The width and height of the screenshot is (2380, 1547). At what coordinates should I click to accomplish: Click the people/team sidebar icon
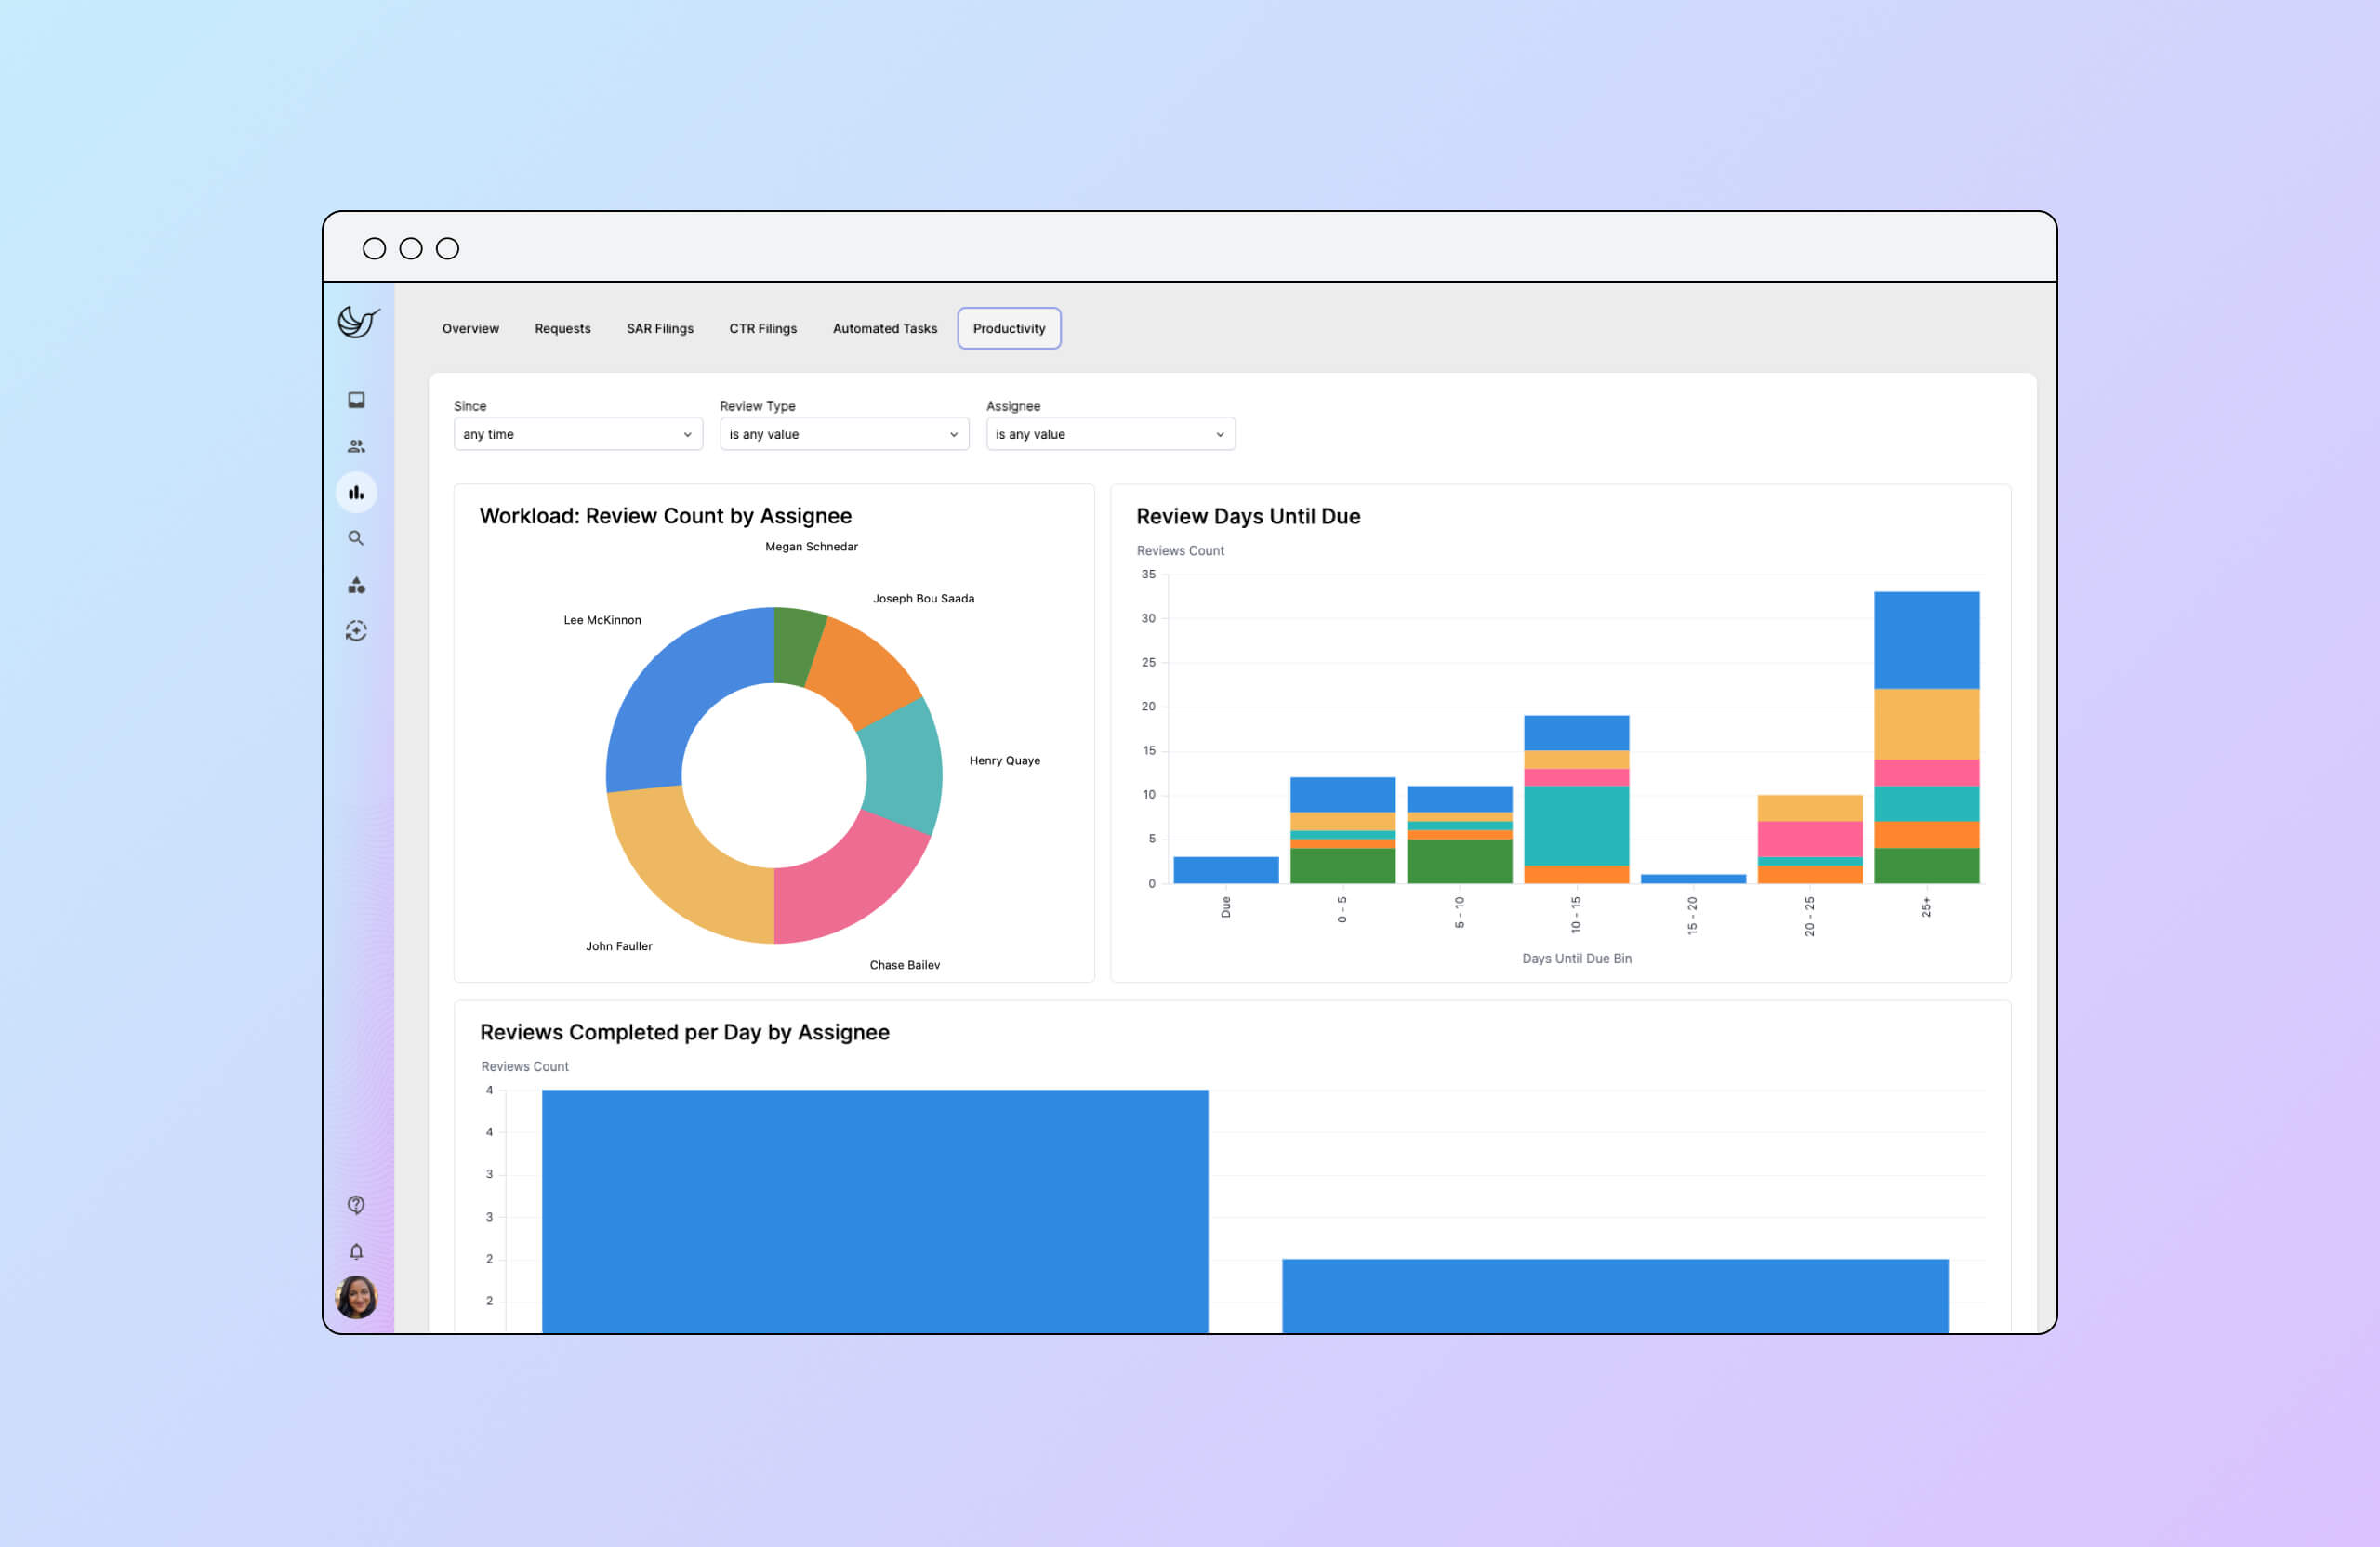359,445
